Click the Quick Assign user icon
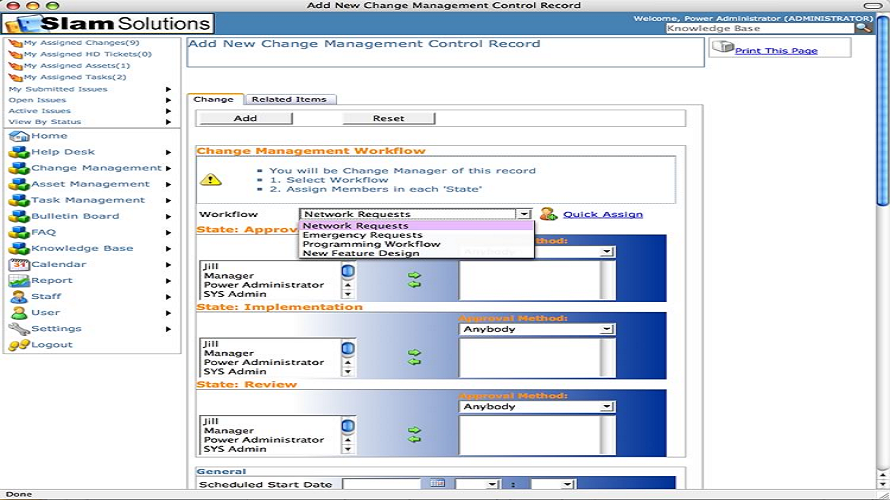Image resolution: width=890 pixels, height=500 pixels. (548, 214)
